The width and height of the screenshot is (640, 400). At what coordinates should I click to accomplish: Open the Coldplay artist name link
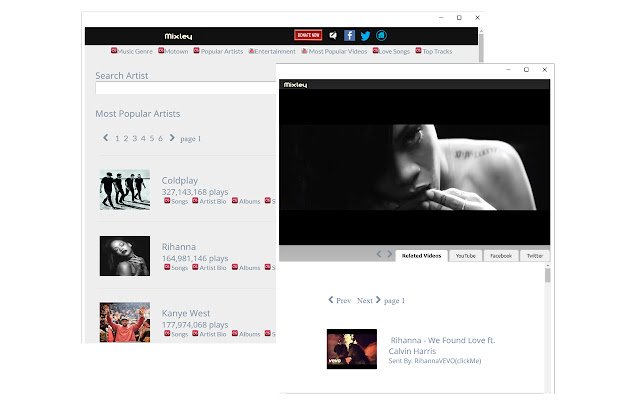pos(180,180)
